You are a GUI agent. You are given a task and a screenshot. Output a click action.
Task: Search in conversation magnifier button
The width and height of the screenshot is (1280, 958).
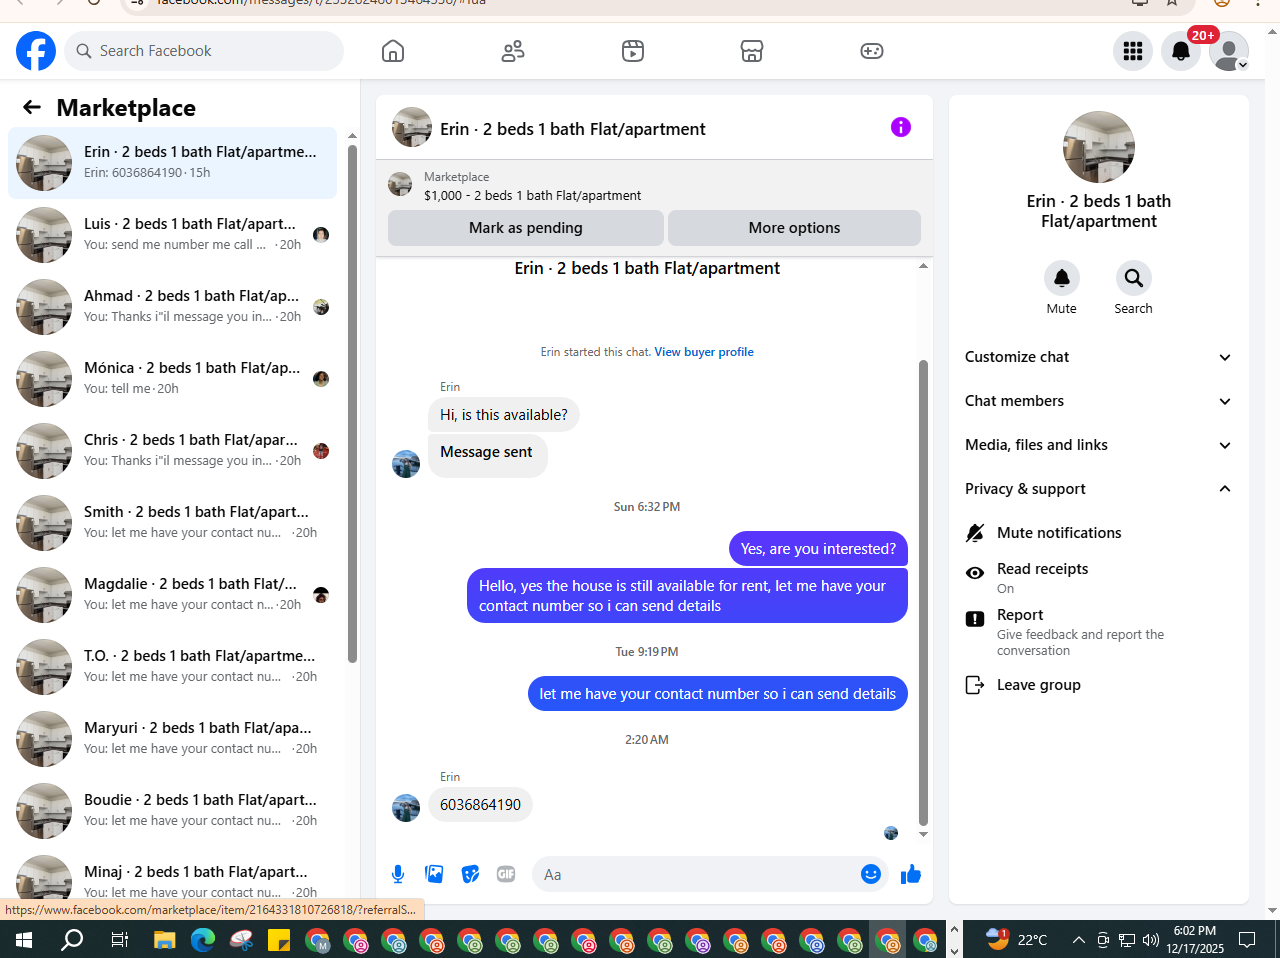click(x=1133, y=278)
